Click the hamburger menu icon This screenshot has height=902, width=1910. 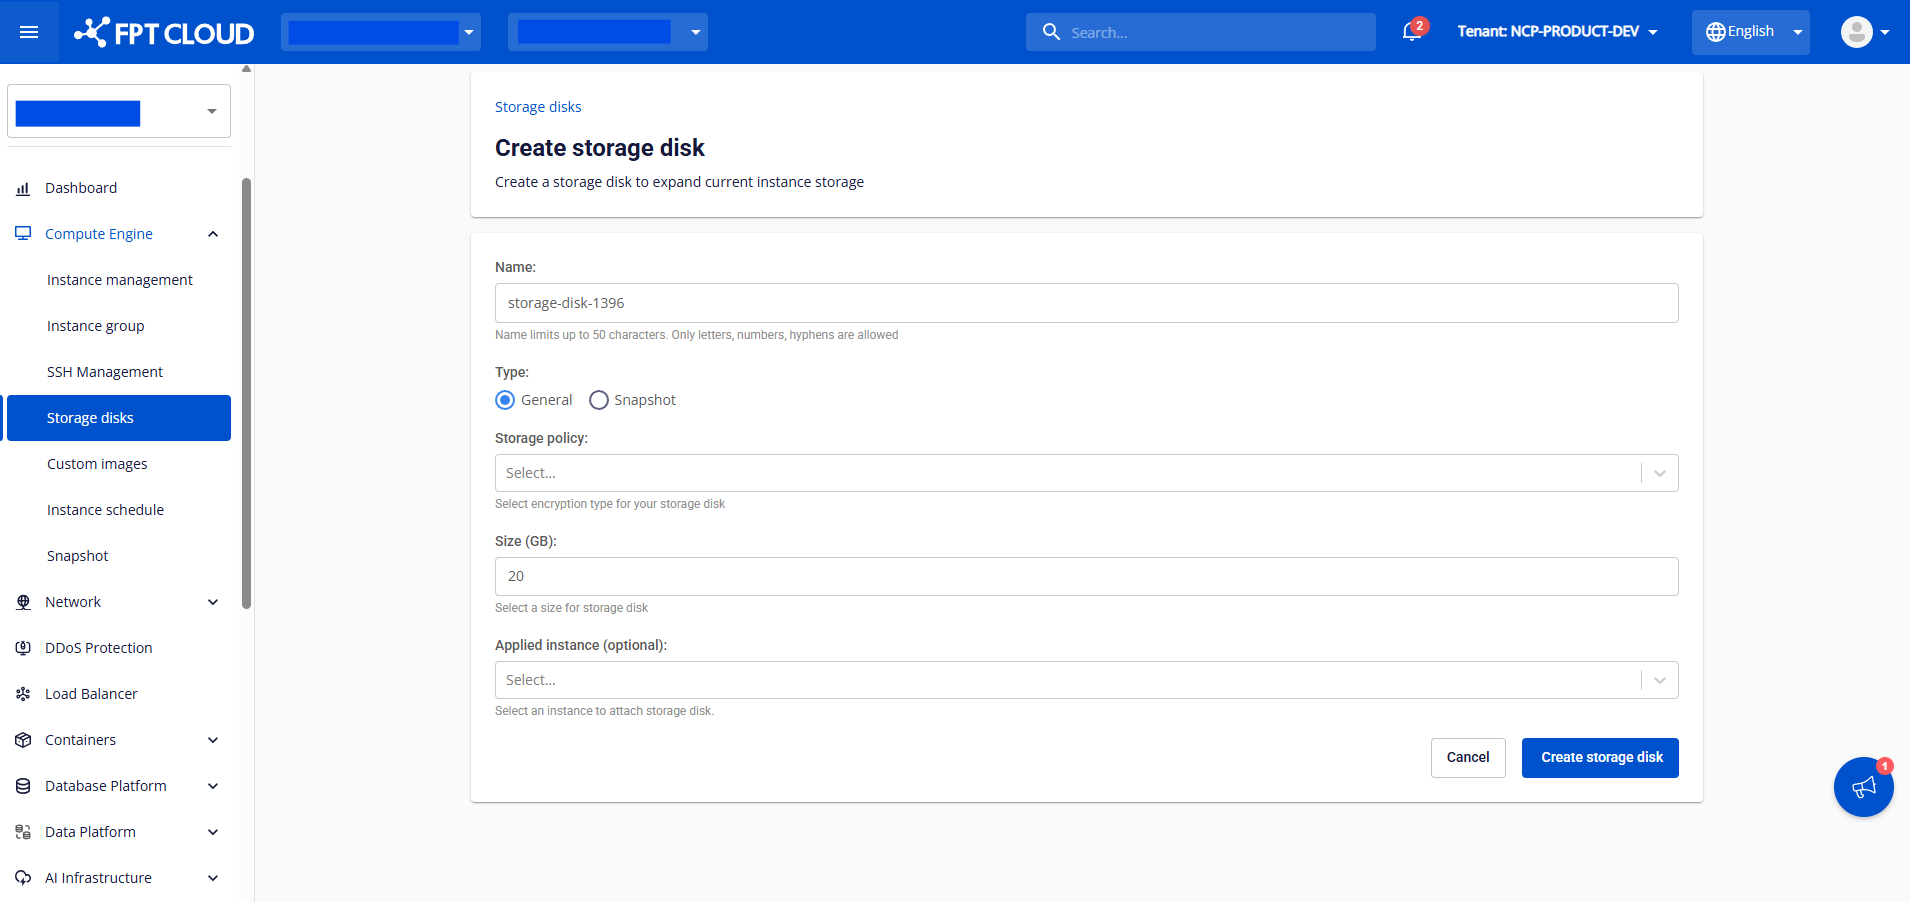(29, 32)
